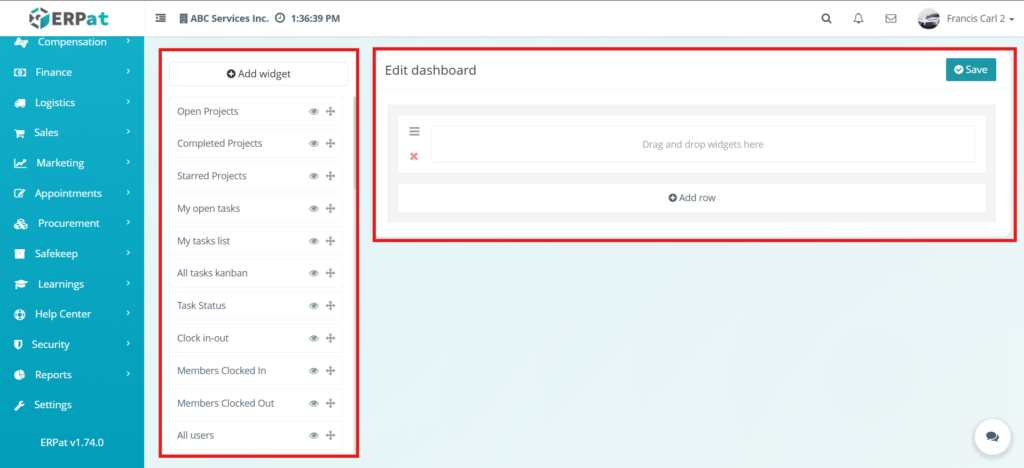
Task: Toggle visibility eye for Starred Projects widget
Action: click(x=313, y=176)
